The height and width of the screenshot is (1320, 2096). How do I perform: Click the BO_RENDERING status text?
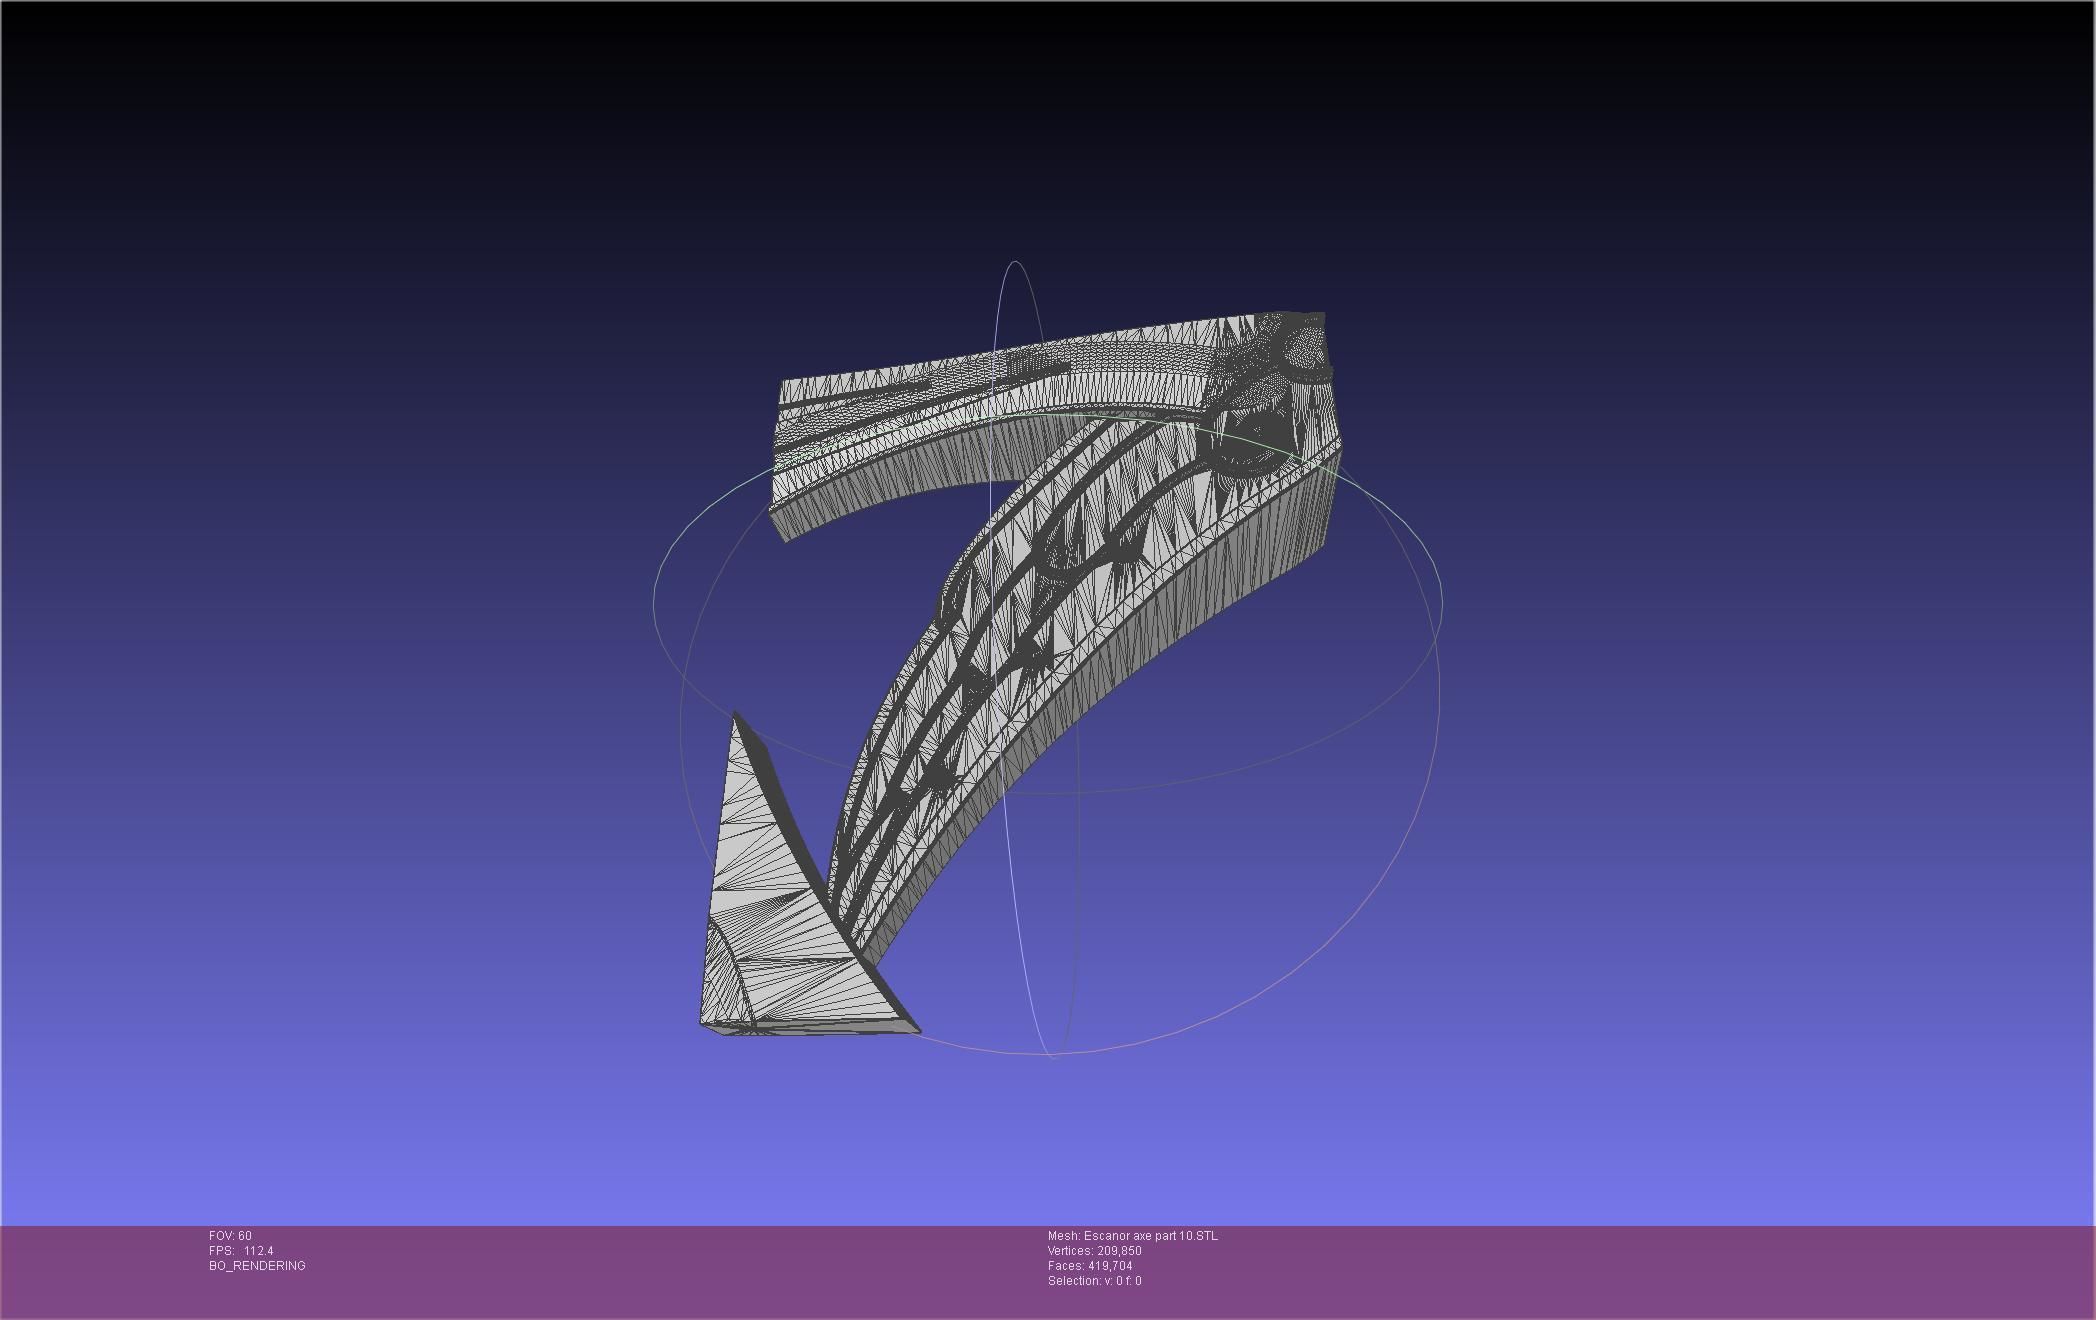(x=257, y=1266)
